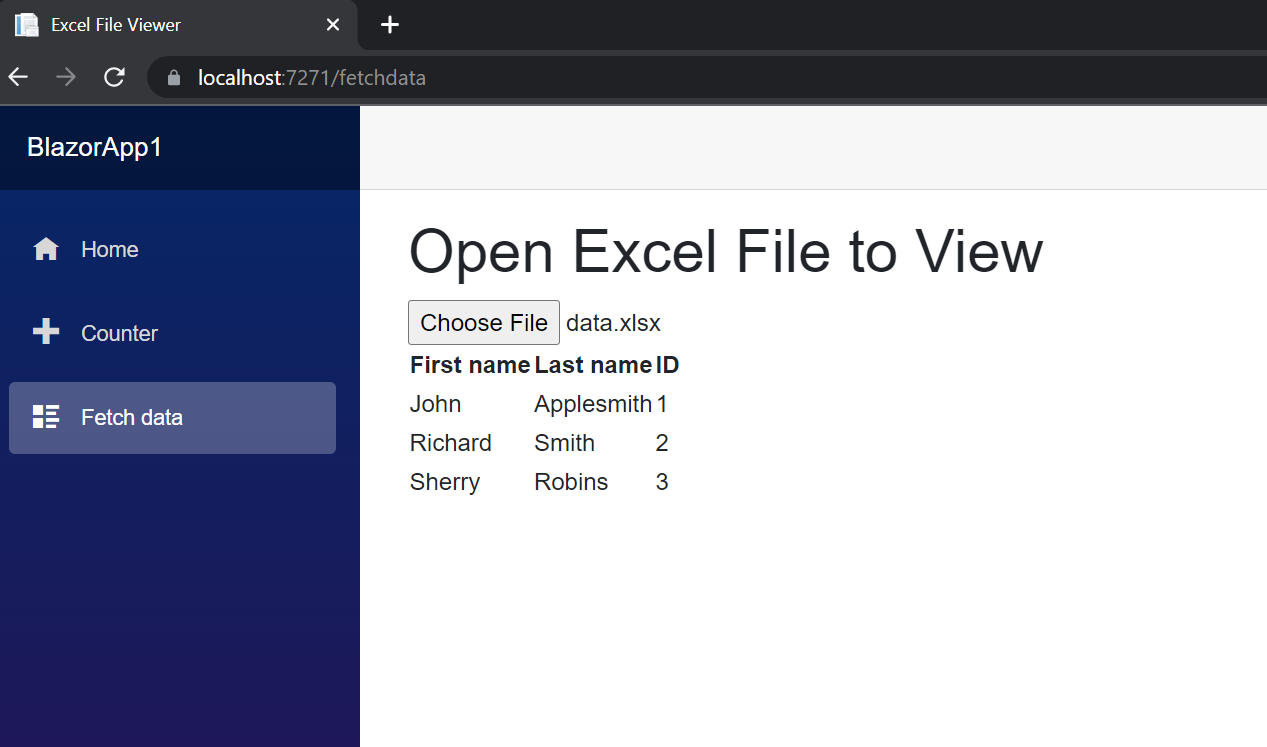
Task: Select the grid icon beside Fetch data
Action: coord(46,417)
